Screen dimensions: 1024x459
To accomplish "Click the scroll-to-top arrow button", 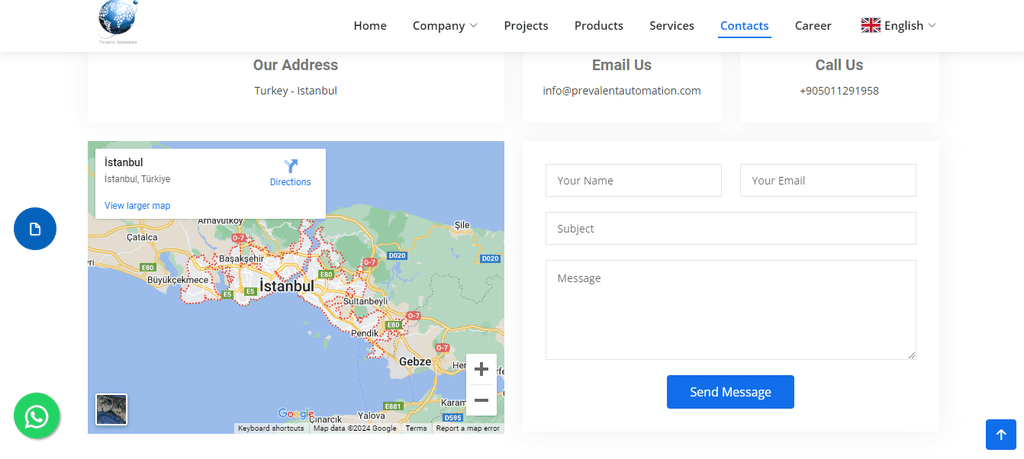I will click(x=1000, y=434).
